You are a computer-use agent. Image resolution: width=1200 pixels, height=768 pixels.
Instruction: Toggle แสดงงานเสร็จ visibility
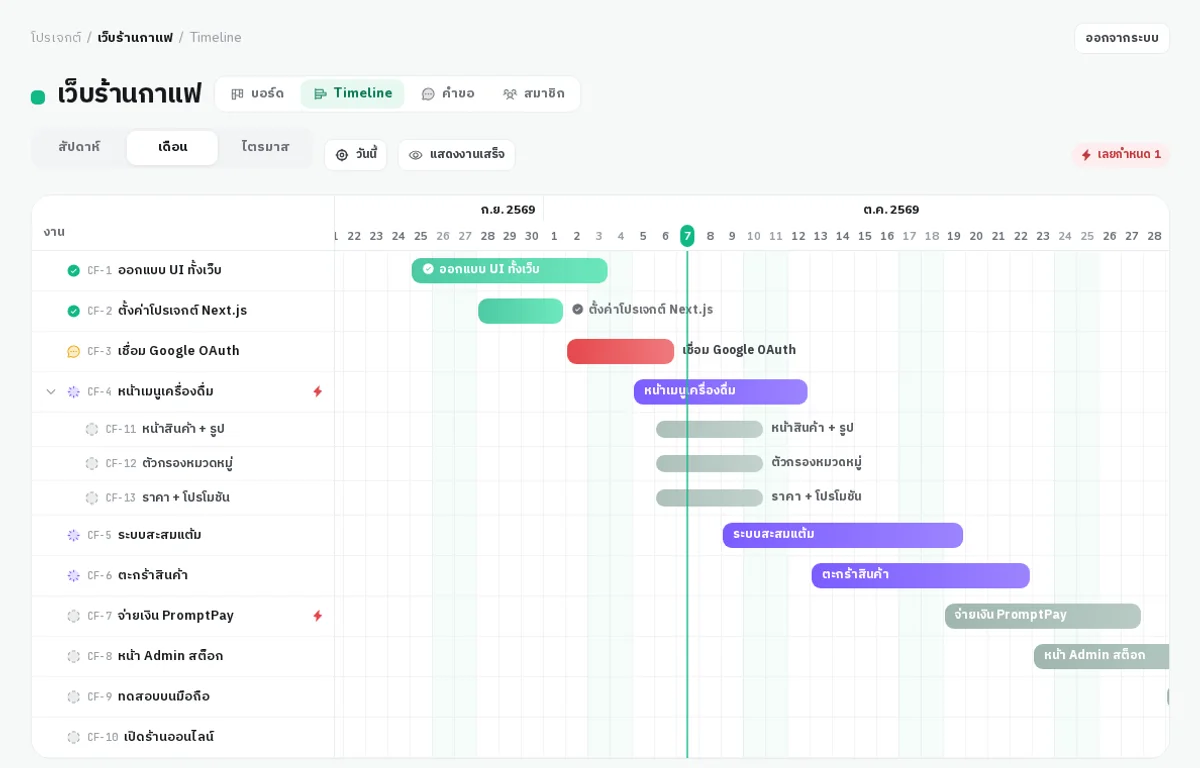pos(457,155)
